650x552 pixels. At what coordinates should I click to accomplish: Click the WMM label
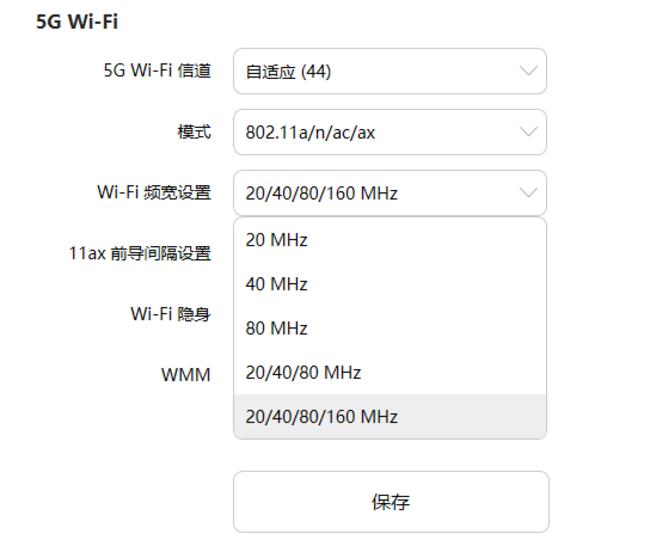pos(186,375)
